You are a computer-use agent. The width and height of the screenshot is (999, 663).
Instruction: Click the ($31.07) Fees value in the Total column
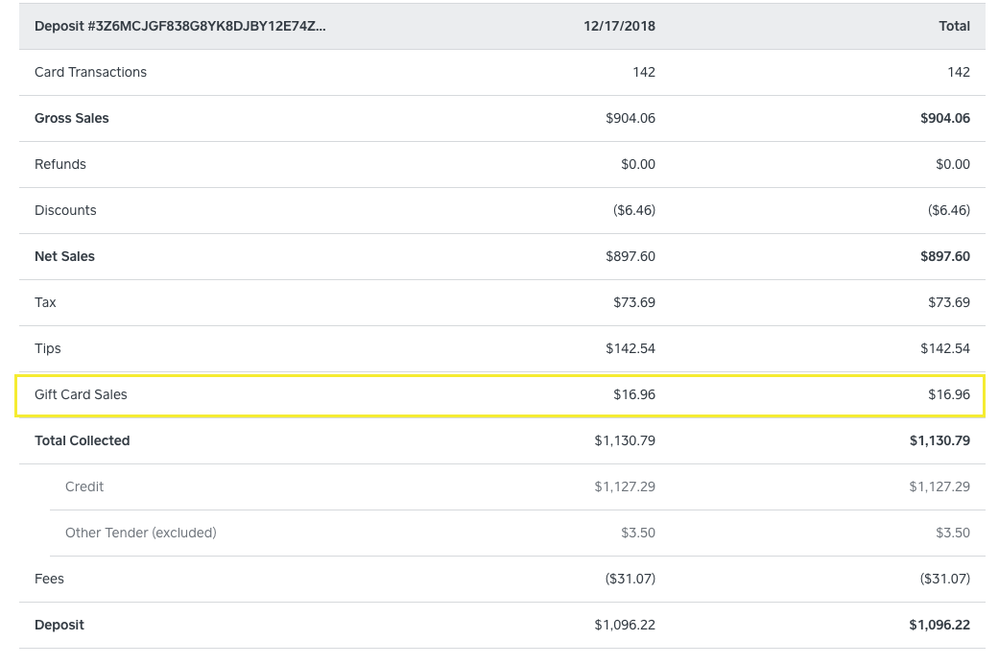[943, 578]
